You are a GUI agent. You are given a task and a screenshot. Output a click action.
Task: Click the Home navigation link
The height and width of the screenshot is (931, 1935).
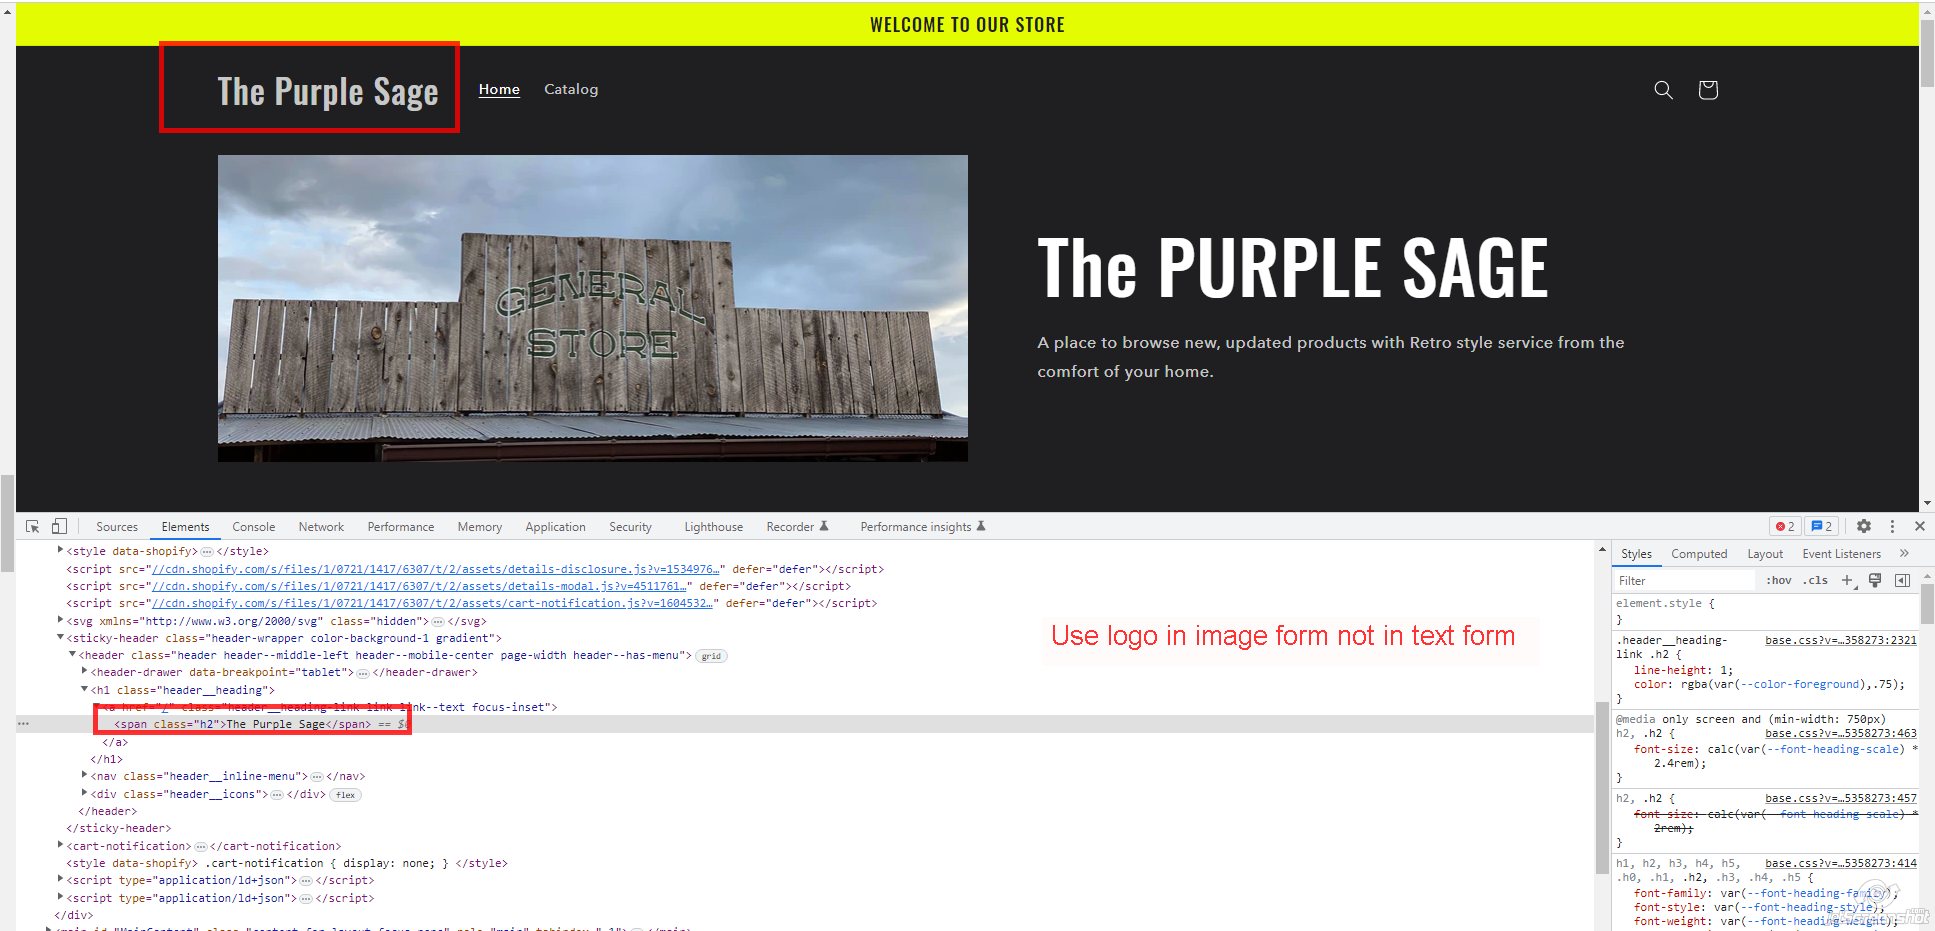click(x=499, y=89)
